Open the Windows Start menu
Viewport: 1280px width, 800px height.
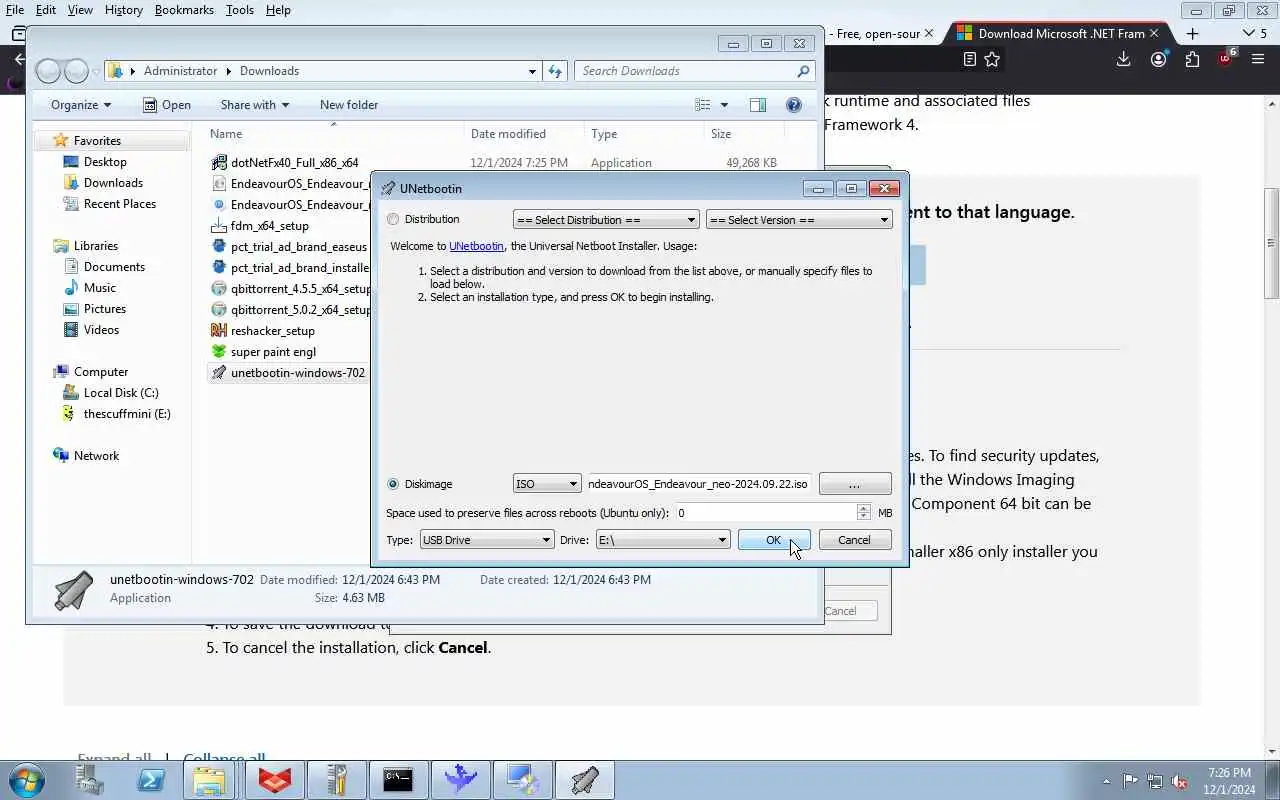(26, 780)
